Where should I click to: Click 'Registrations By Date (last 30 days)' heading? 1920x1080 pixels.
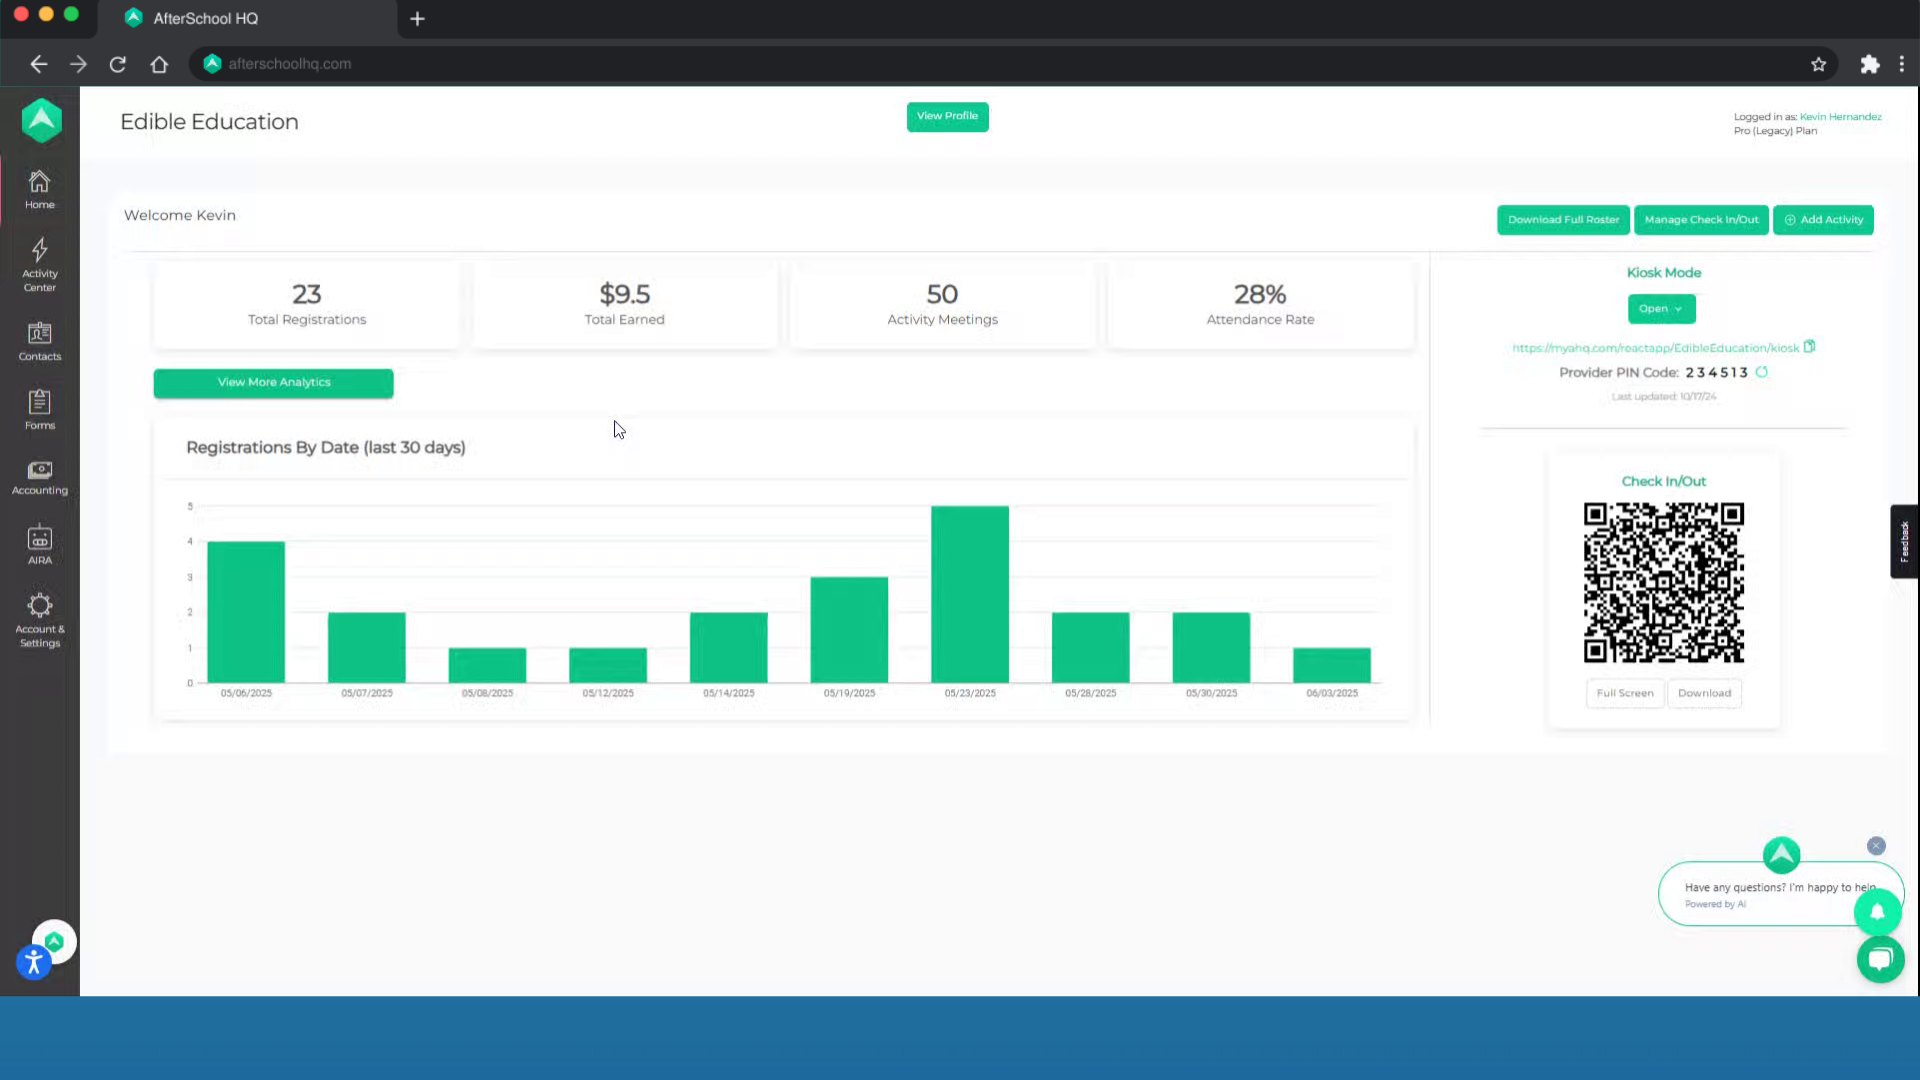pos(326,448)
